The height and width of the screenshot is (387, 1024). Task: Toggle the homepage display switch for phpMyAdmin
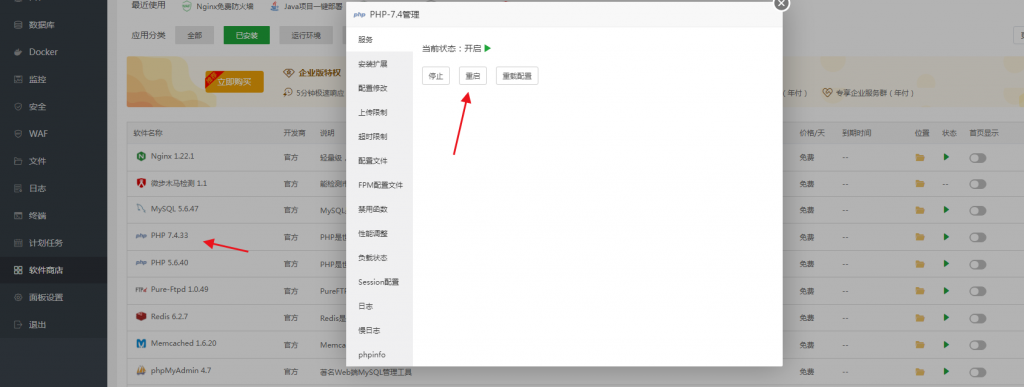[x=978, y=372]
